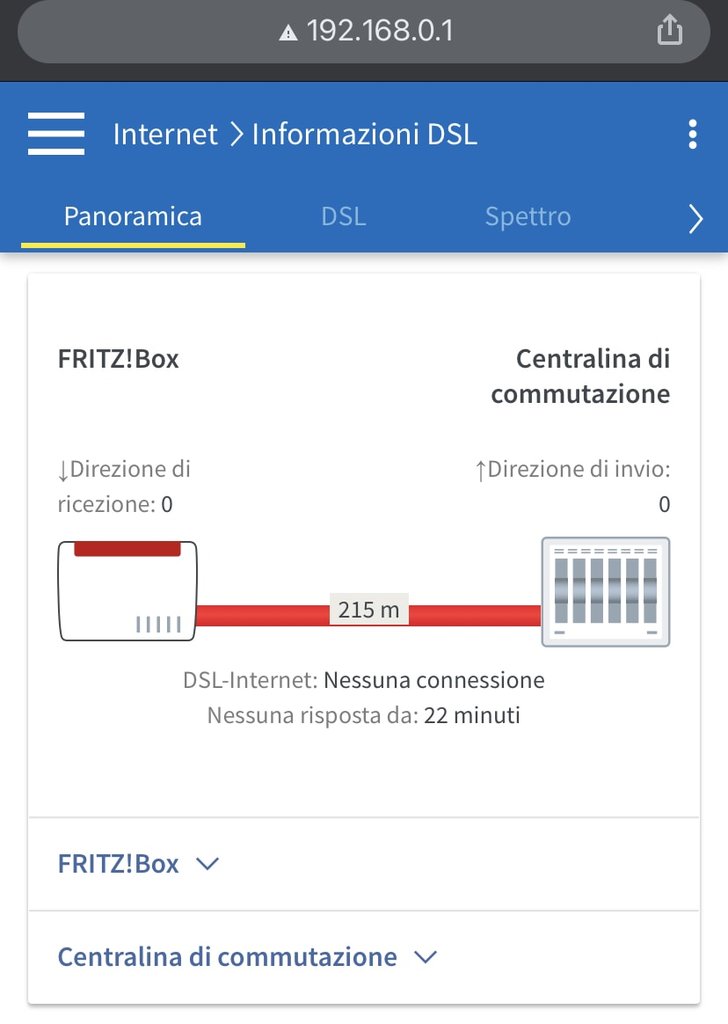Tap the insecure-connection warning triangle
The height and width of the screenshot is (1024, 728).
(x=288, y=32)
